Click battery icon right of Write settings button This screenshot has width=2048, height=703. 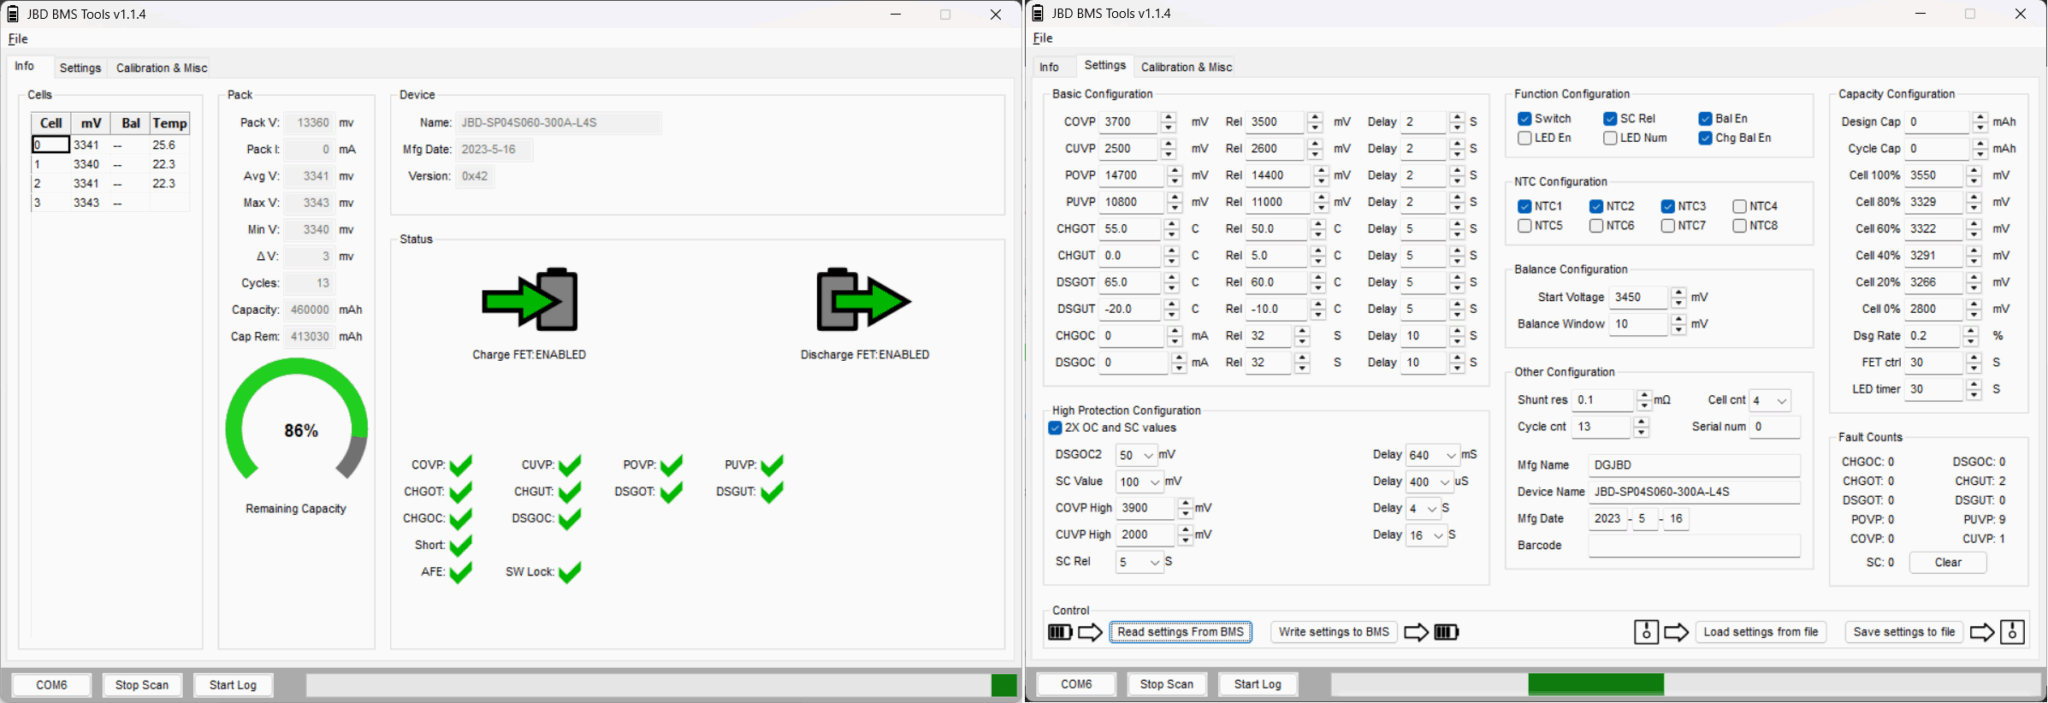1446,632
